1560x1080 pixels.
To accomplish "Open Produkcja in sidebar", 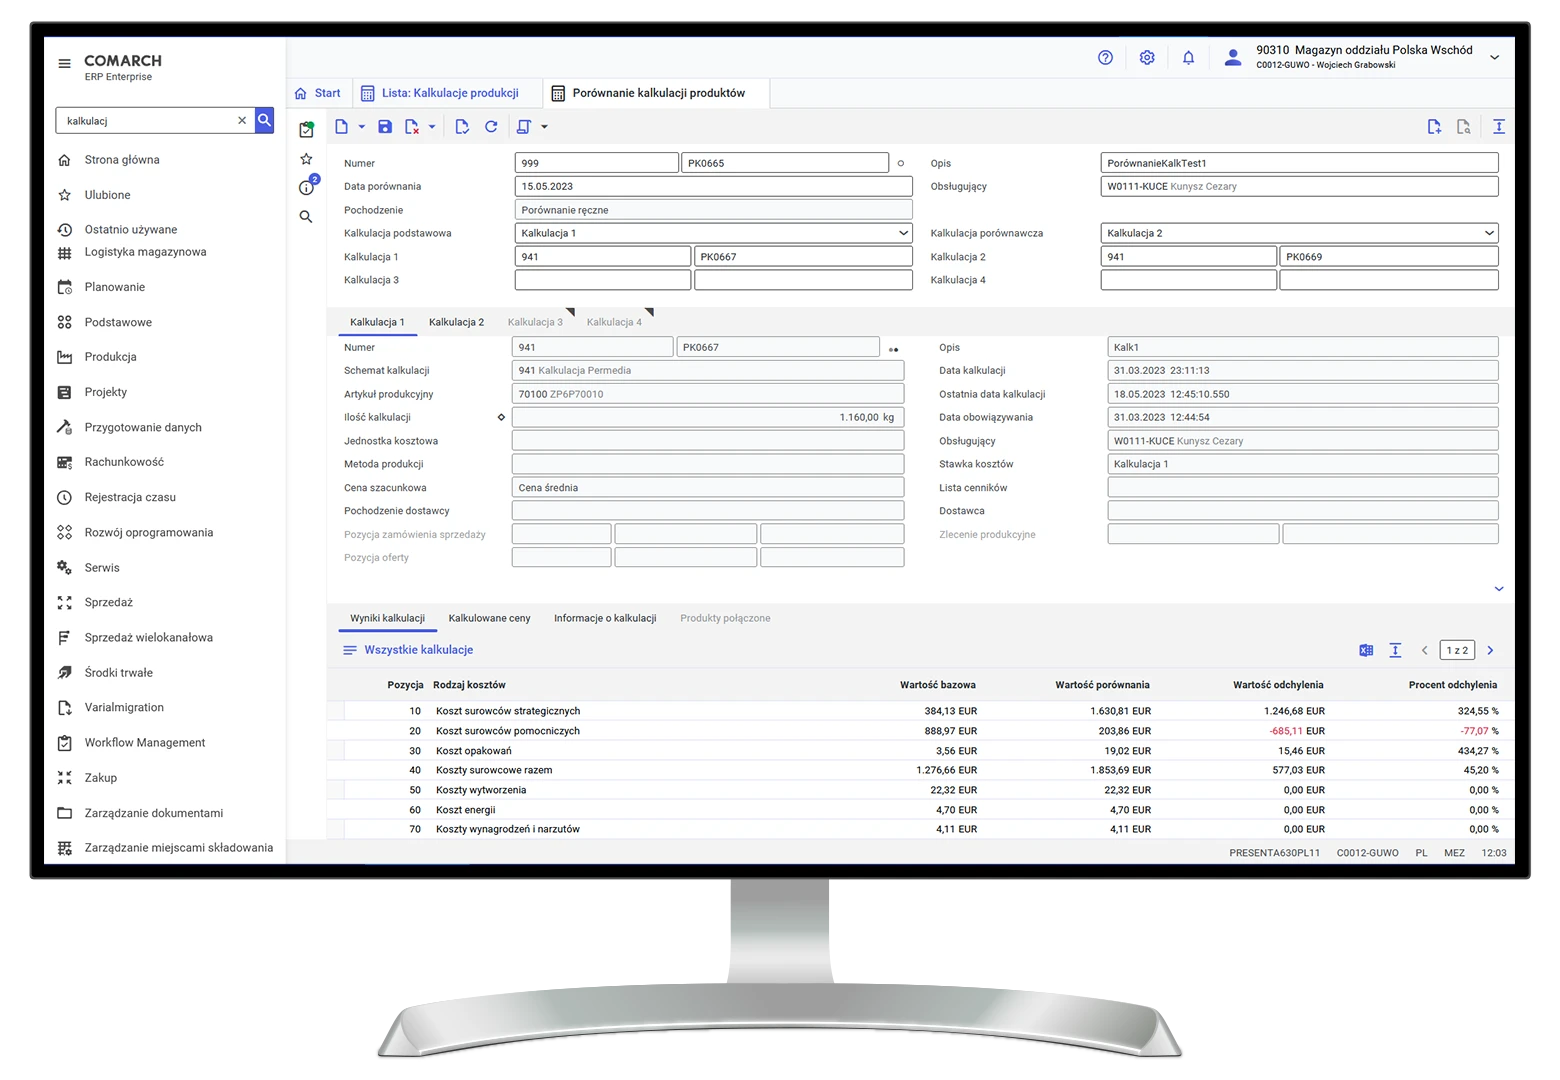I will pyautogui.click(x=110, y=357).
